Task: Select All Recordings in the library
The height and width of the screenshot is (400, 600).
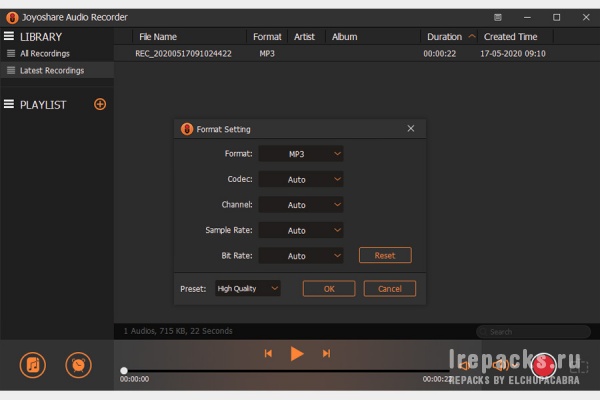Action: tap(45, 54)
